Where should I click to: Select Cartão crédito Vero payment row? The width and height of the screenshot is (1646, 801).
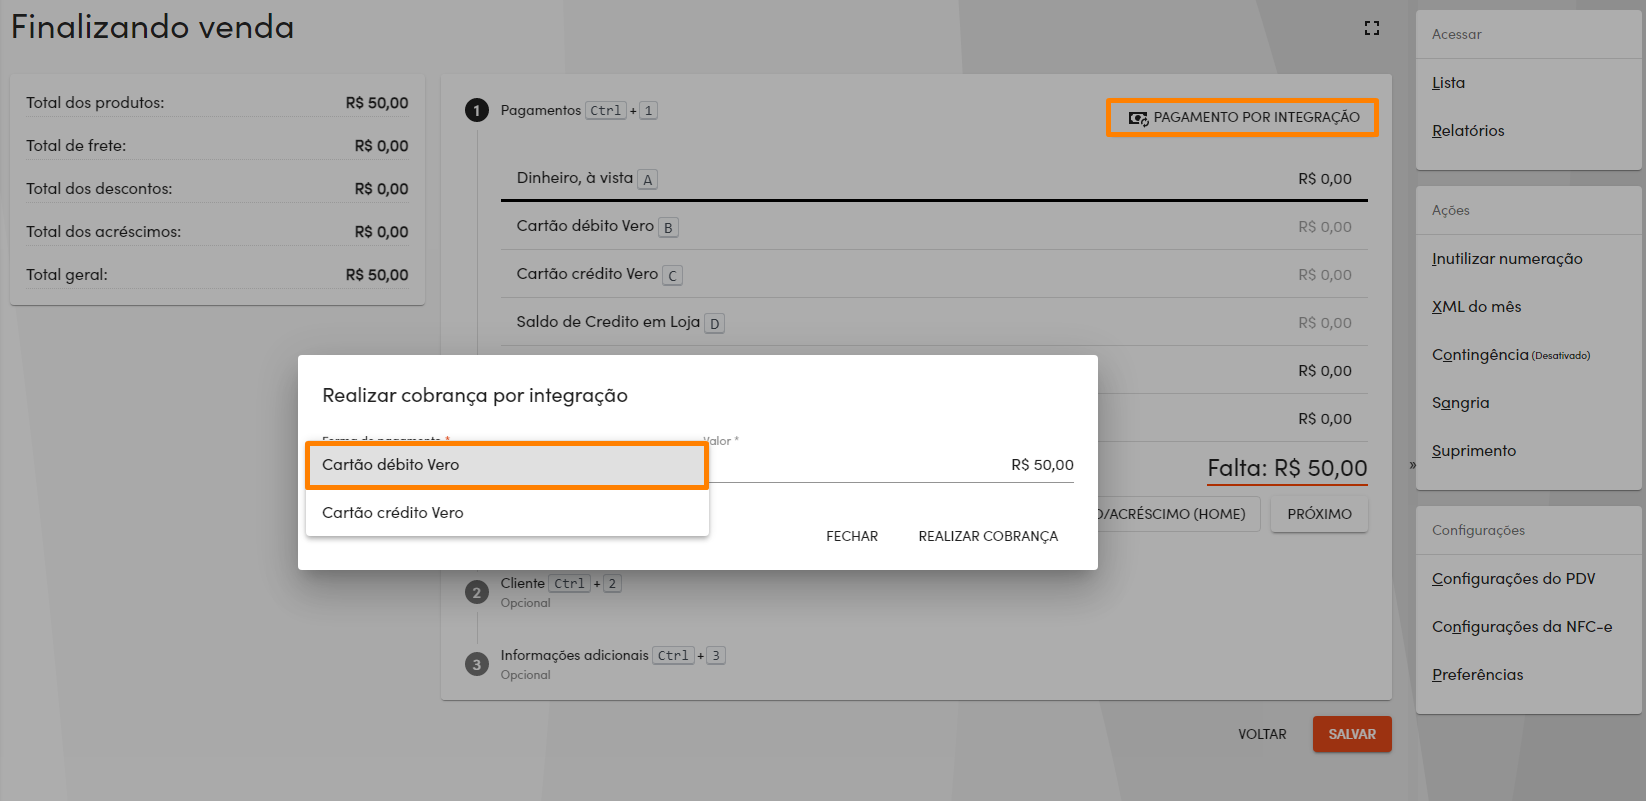[934, 274]
